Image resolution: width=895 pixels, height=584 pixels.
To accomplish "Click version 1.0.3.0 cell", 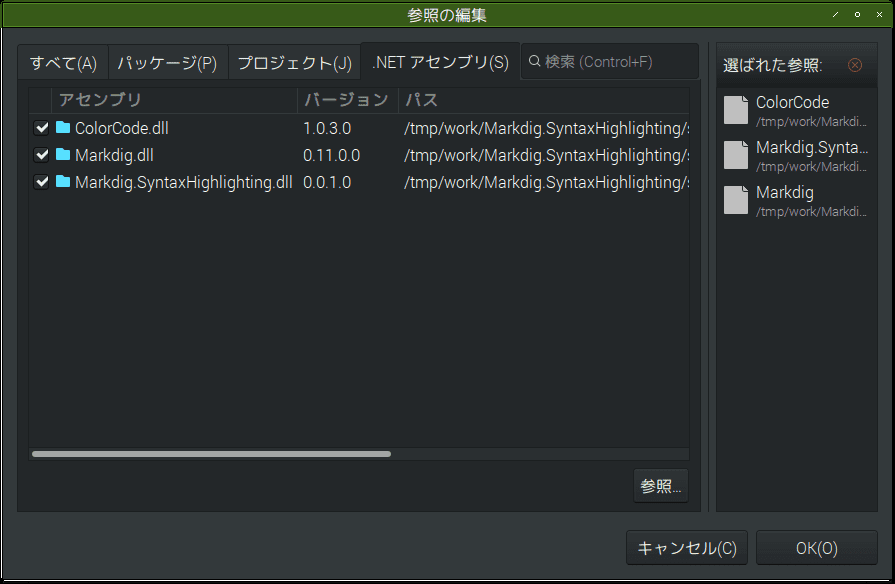I will click(327, 128).
